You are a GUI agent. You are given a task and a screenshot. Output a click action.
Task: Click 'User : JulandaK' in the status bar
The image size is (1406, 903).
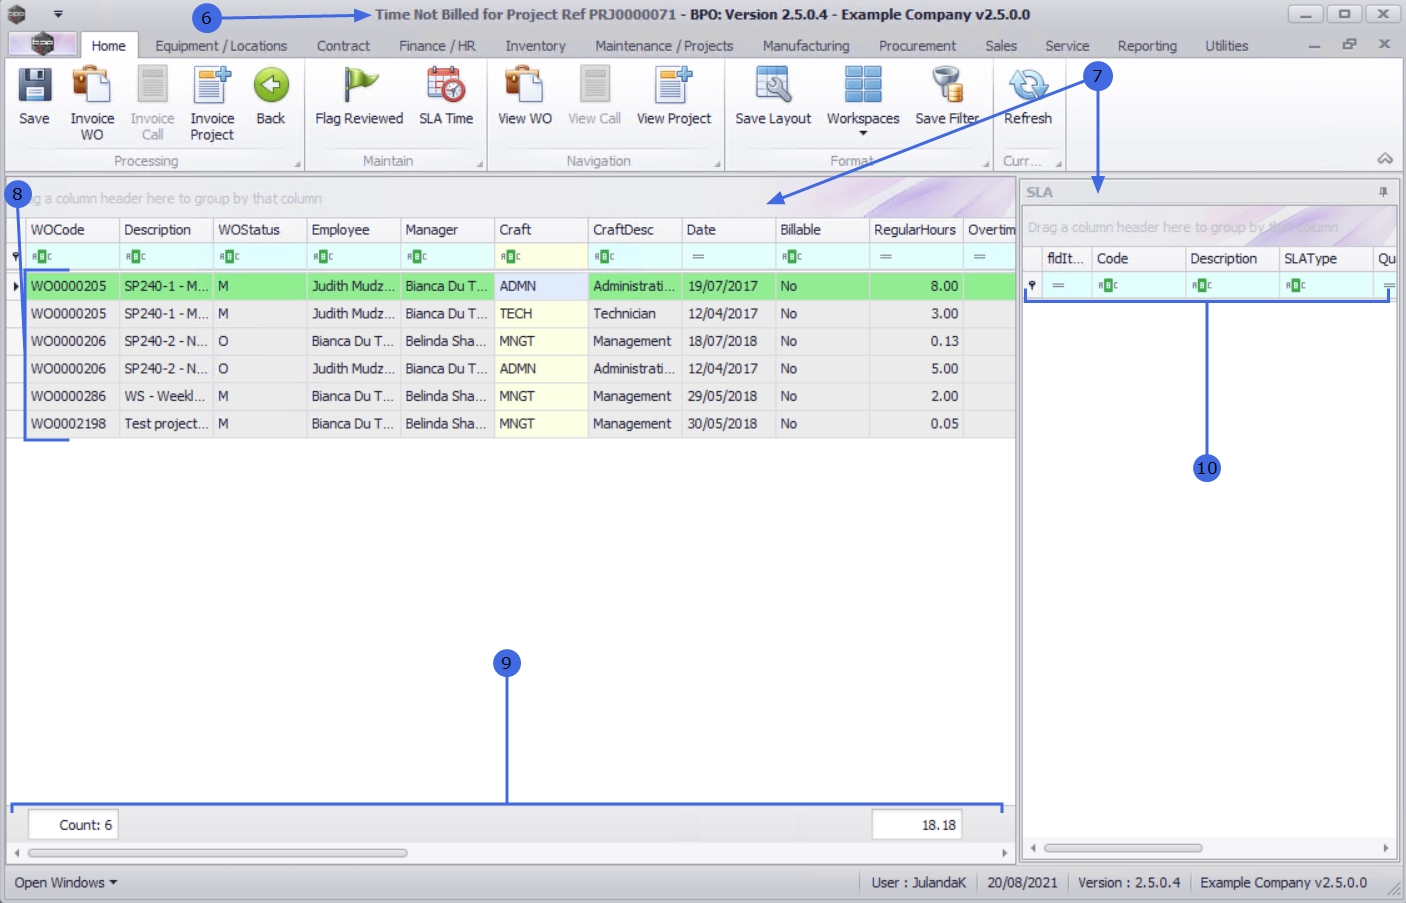pos(919,883)
